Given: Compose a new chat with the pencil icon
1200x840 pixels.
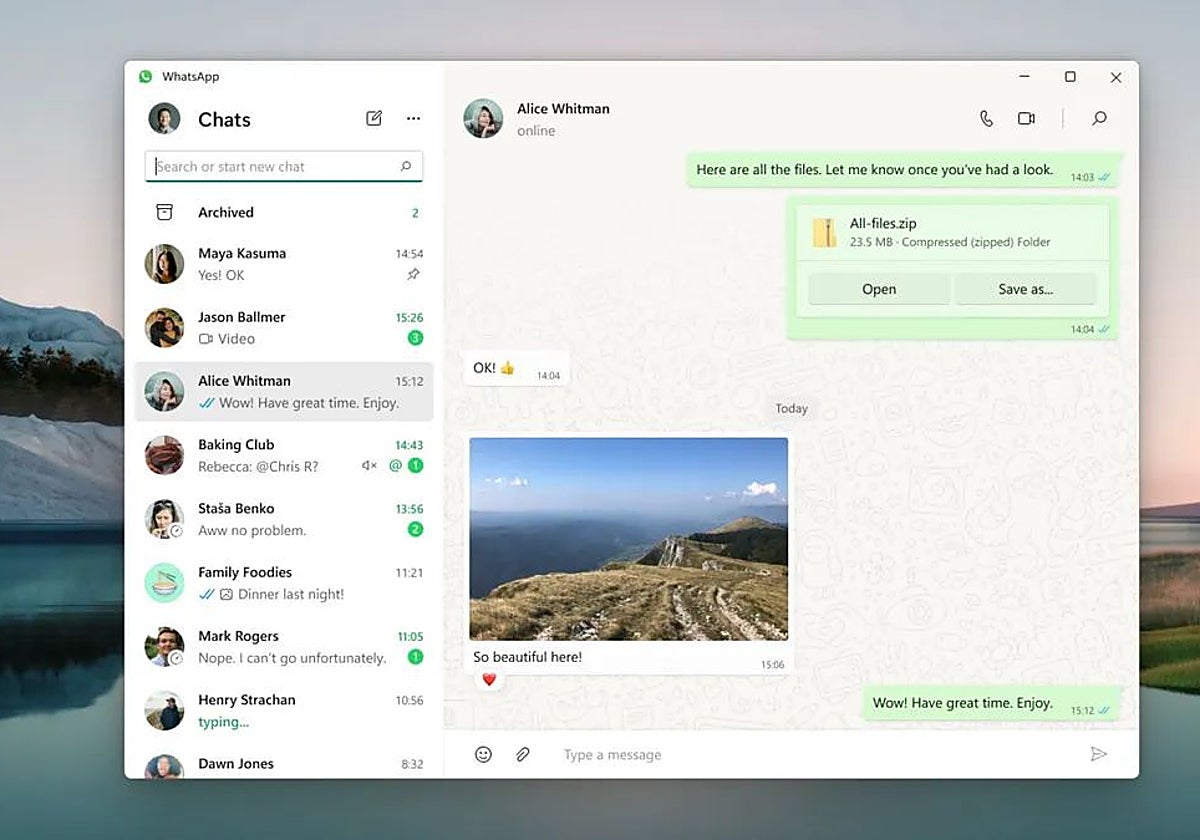Looking at the screenshot, I should [373, 118].
